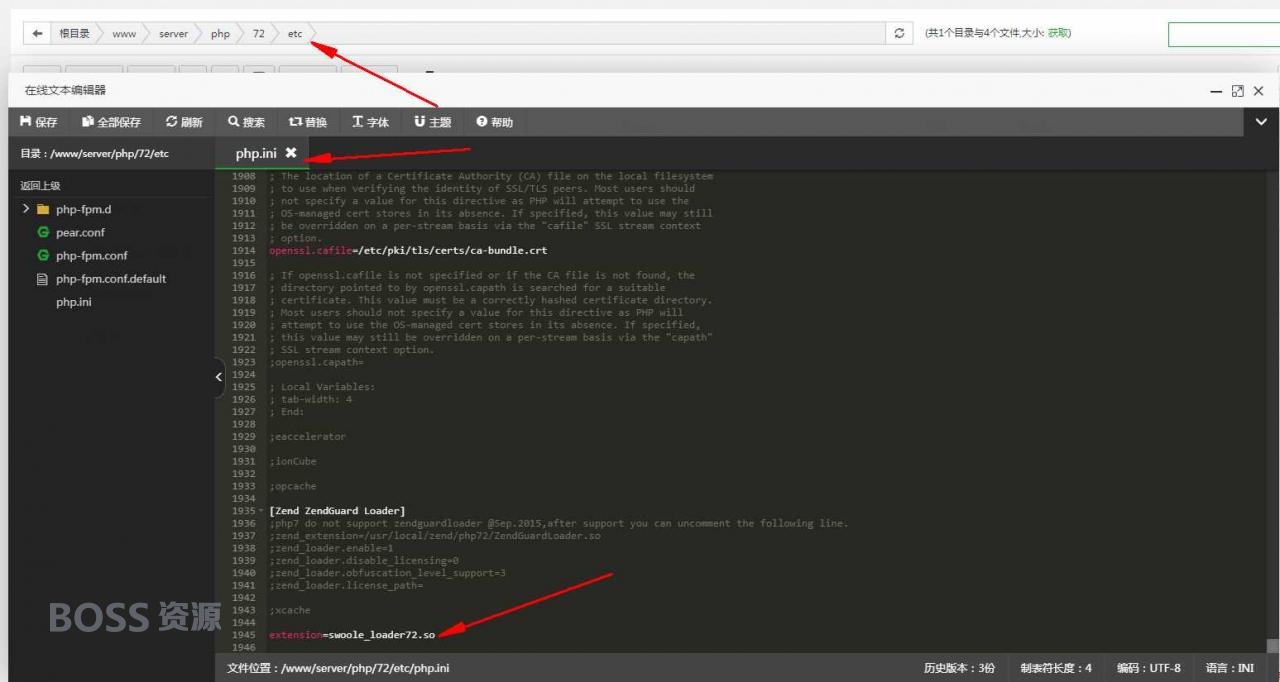Open the 编码: UTF-8 encoding selector
The image size is (1280, 682).
[1148, 668]
